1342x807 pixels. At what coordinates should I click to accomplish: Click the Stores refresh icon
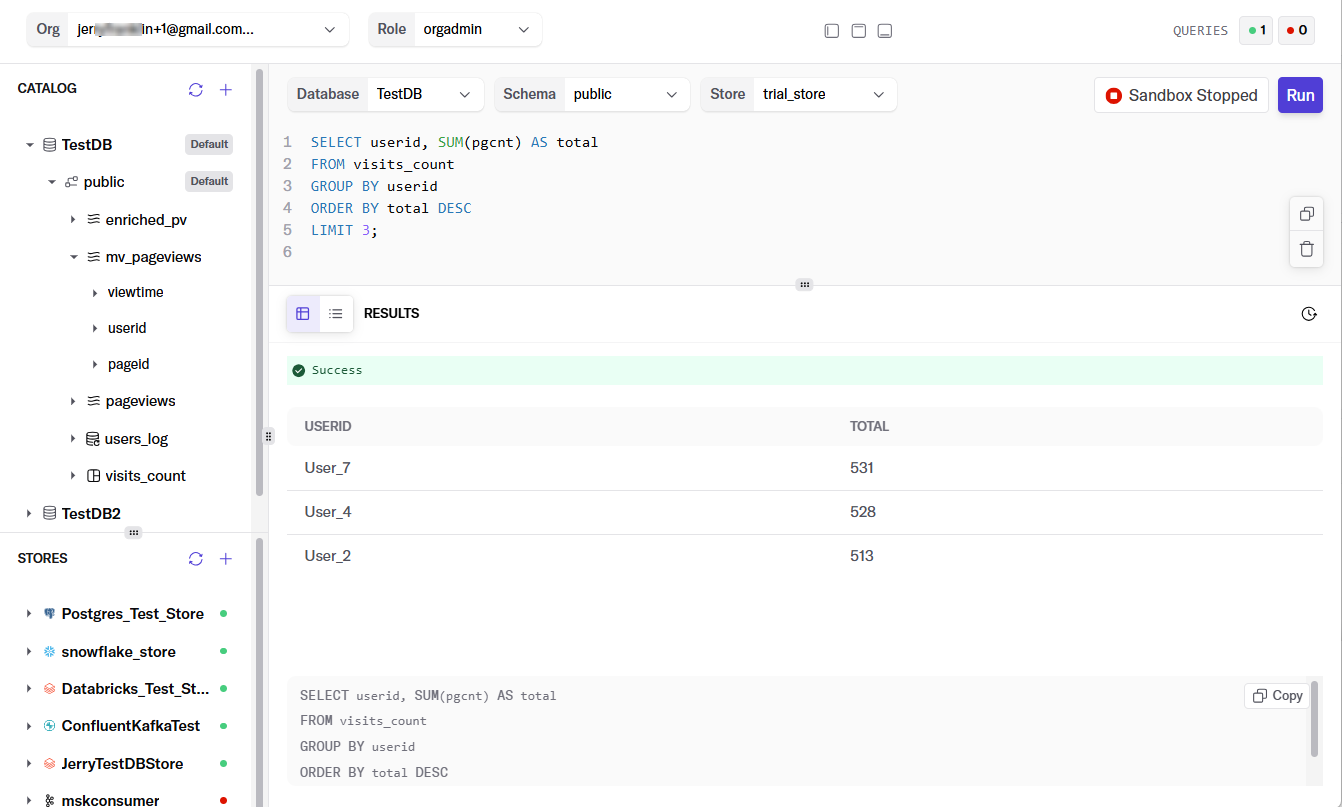196,559
